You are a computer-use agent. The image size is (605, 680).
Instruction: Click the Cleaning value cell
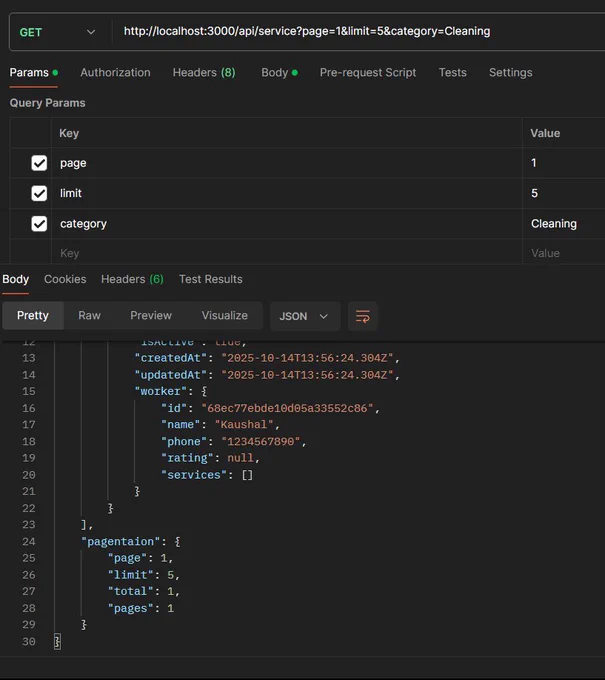pos(564,224)
